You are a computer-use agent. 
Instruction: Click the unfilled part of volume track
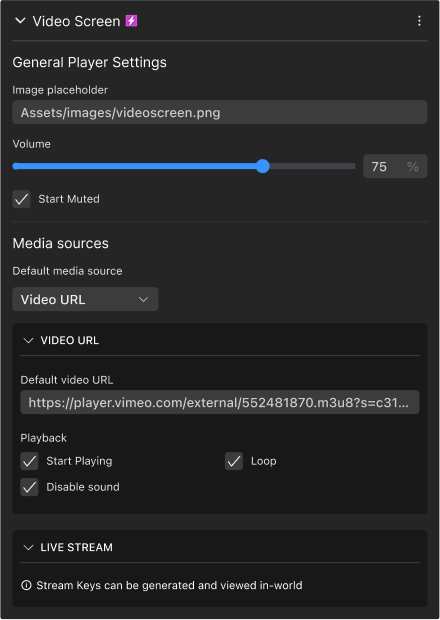(x=312, y=166)
